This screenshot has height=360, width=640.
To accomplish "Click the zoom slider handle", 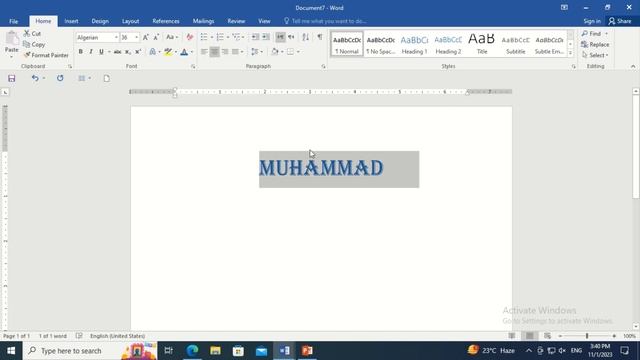I will pyautogui.click(x=587, y=336).
